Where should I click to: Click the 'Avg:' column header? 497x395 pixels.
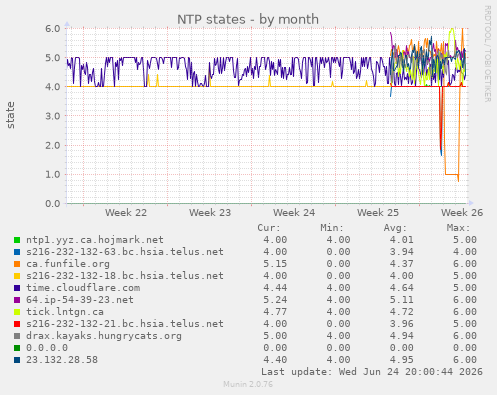395,228
